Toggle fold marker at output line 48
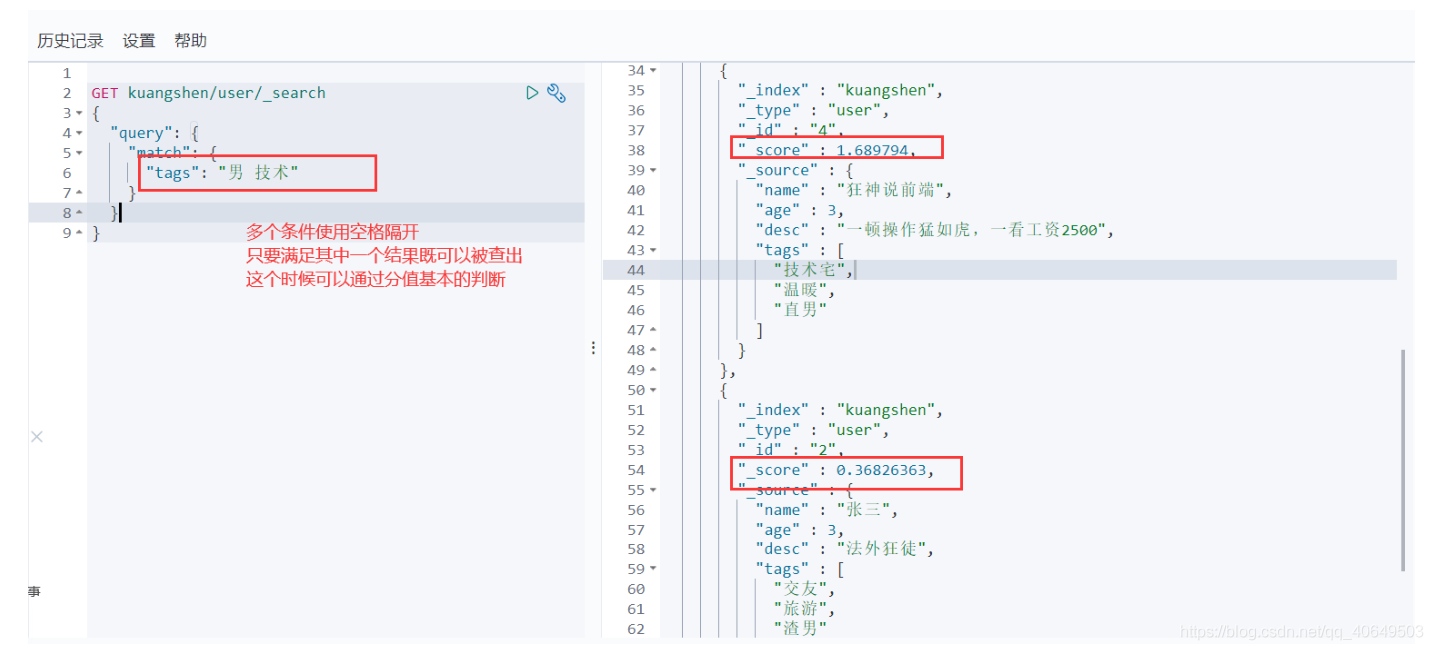This screenshot has height=650, width=1433. point(653,350)
